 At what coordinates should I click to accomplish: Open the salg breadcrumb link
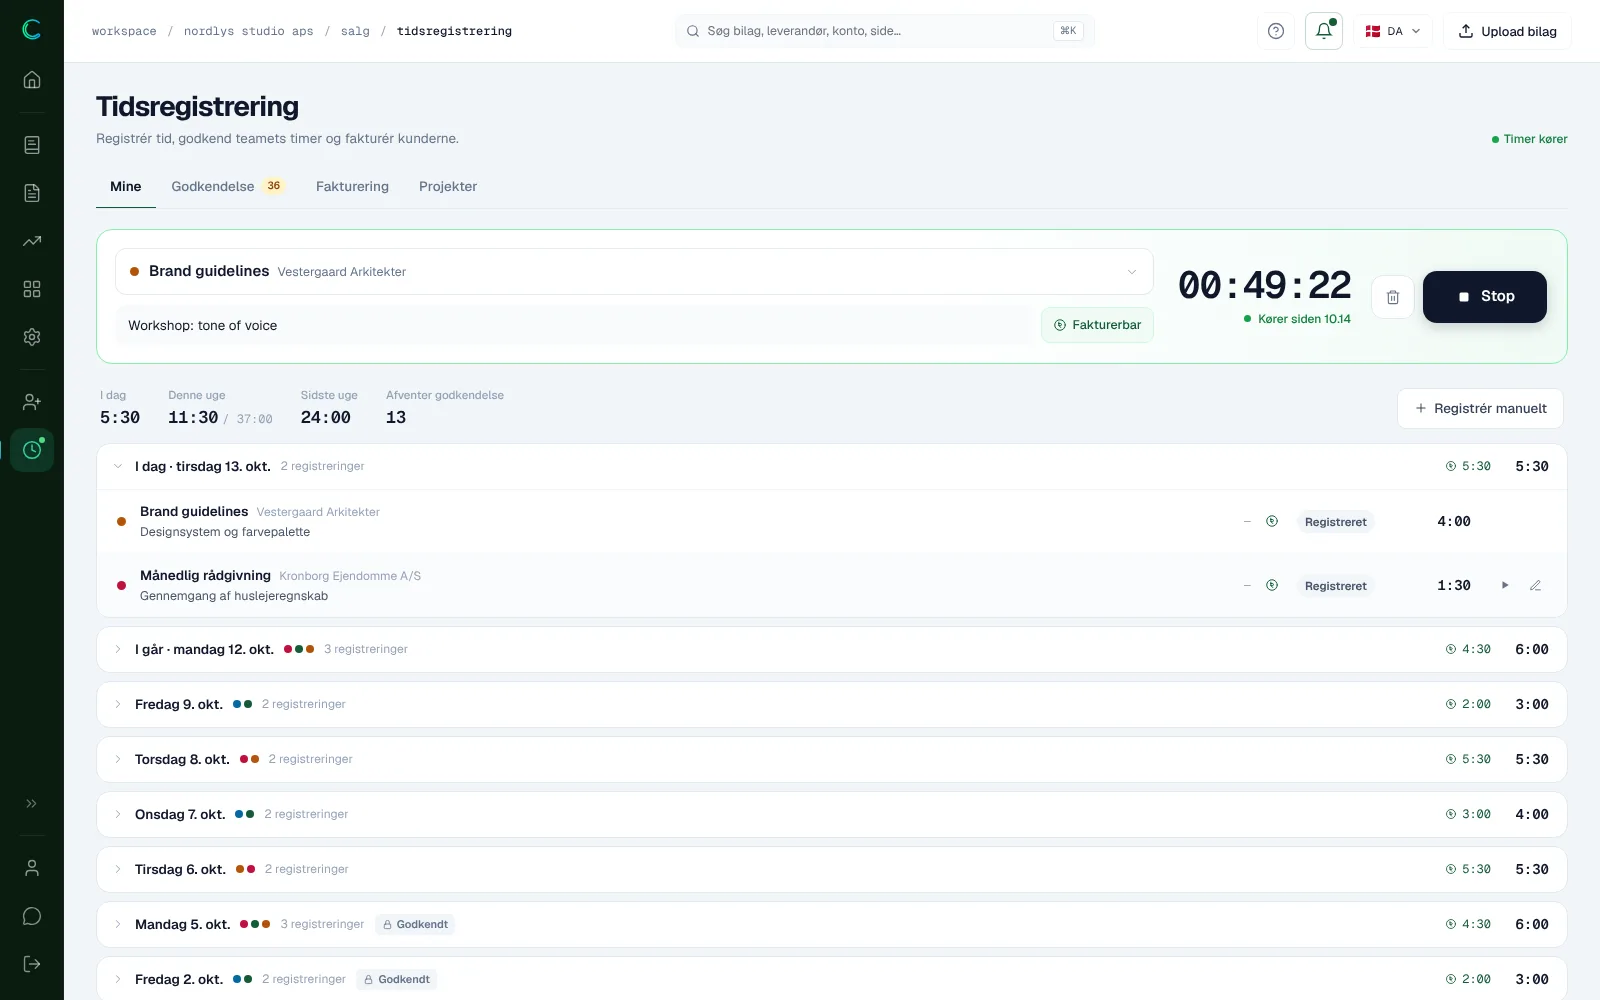pos(355,31)
